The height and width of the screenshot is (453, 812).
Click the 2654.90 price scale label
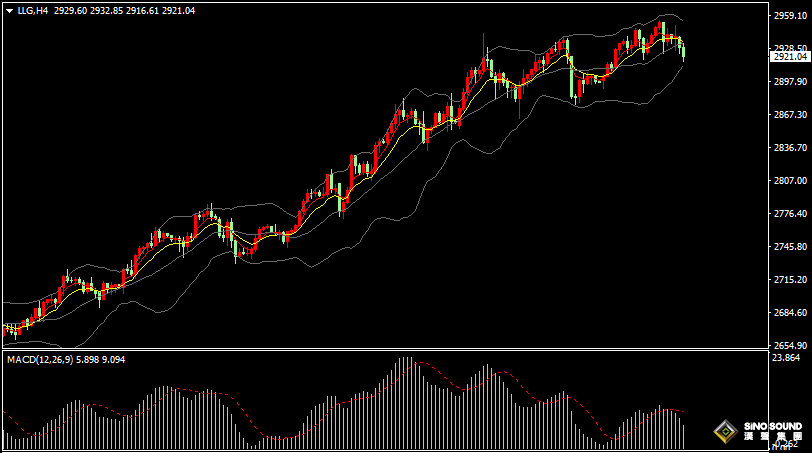pyautogui.click(x=790, y=345)
